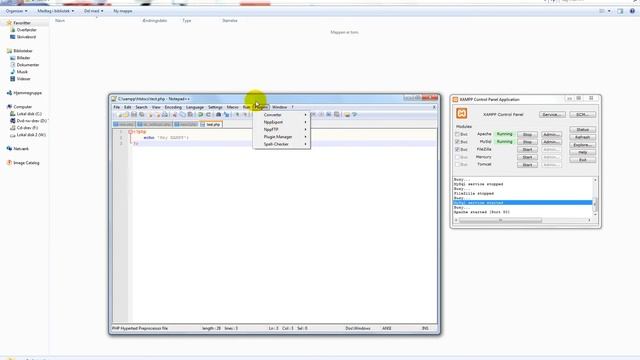Viewport: 640px width, 360px height.
Task: Click the XAMPP logo icon in control panel
Action: [462, 113]
